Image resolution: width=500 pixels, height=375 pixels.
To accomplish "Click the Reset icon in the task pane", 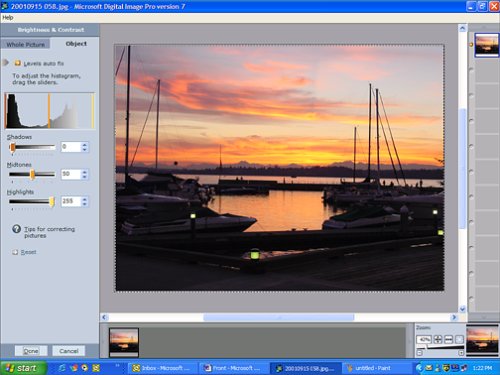I will (15, 252).
